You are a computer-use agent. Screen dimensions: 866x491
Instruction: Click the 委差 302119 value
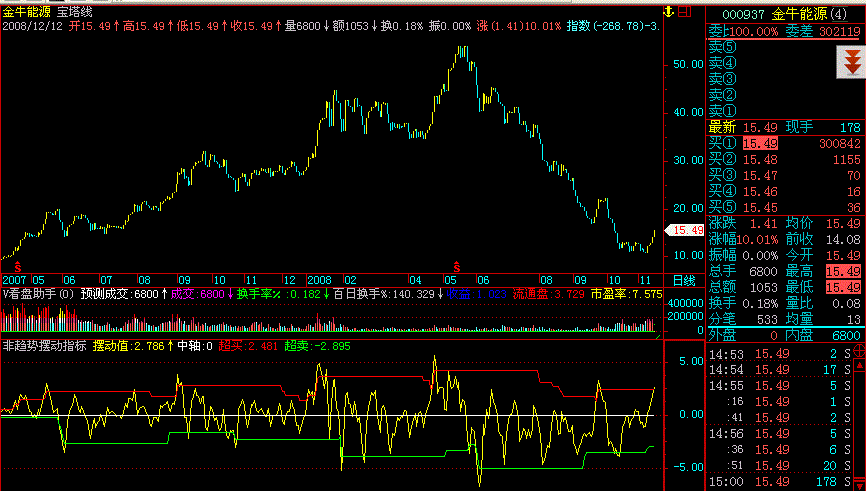pos(839,31)
